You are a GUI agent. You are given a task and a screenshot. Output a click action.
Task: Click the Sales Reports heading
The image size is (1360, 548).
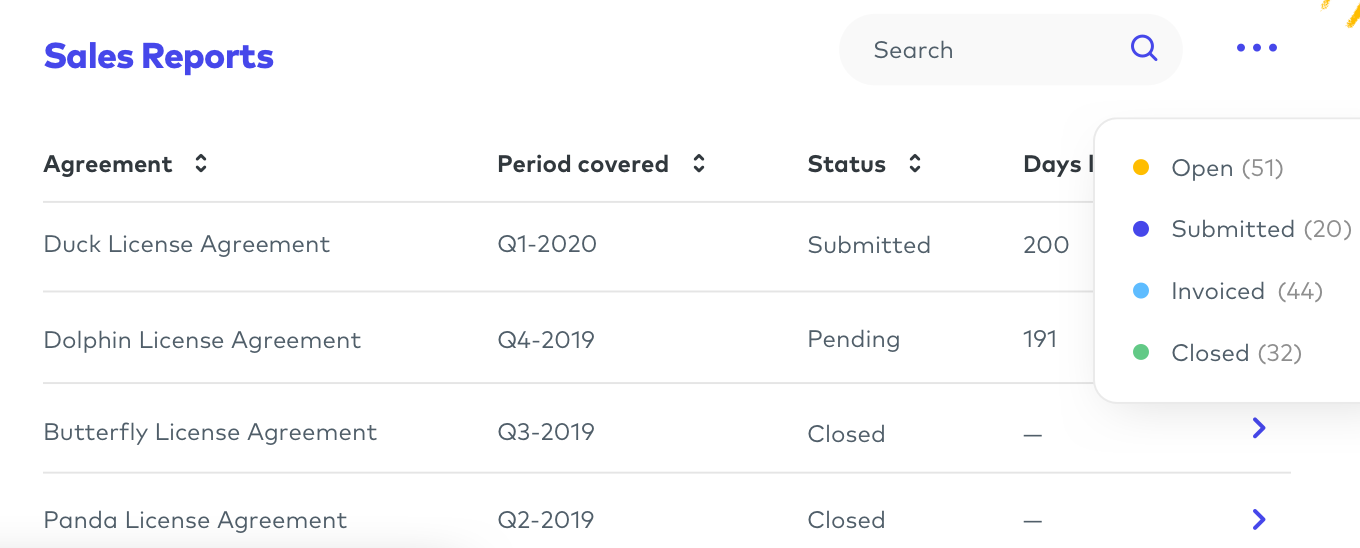pyautogui.click(x=159, y=56)
